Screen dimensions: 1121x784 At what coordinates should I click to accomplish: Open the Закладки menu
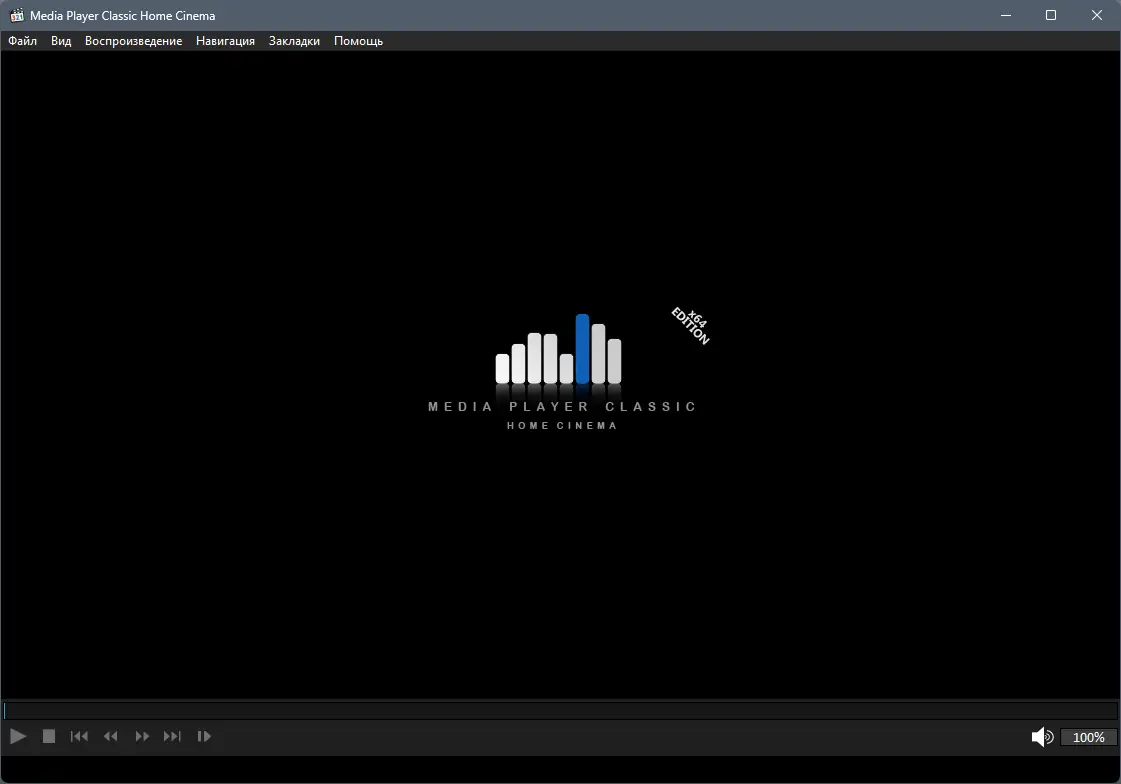tap(293, 41)
